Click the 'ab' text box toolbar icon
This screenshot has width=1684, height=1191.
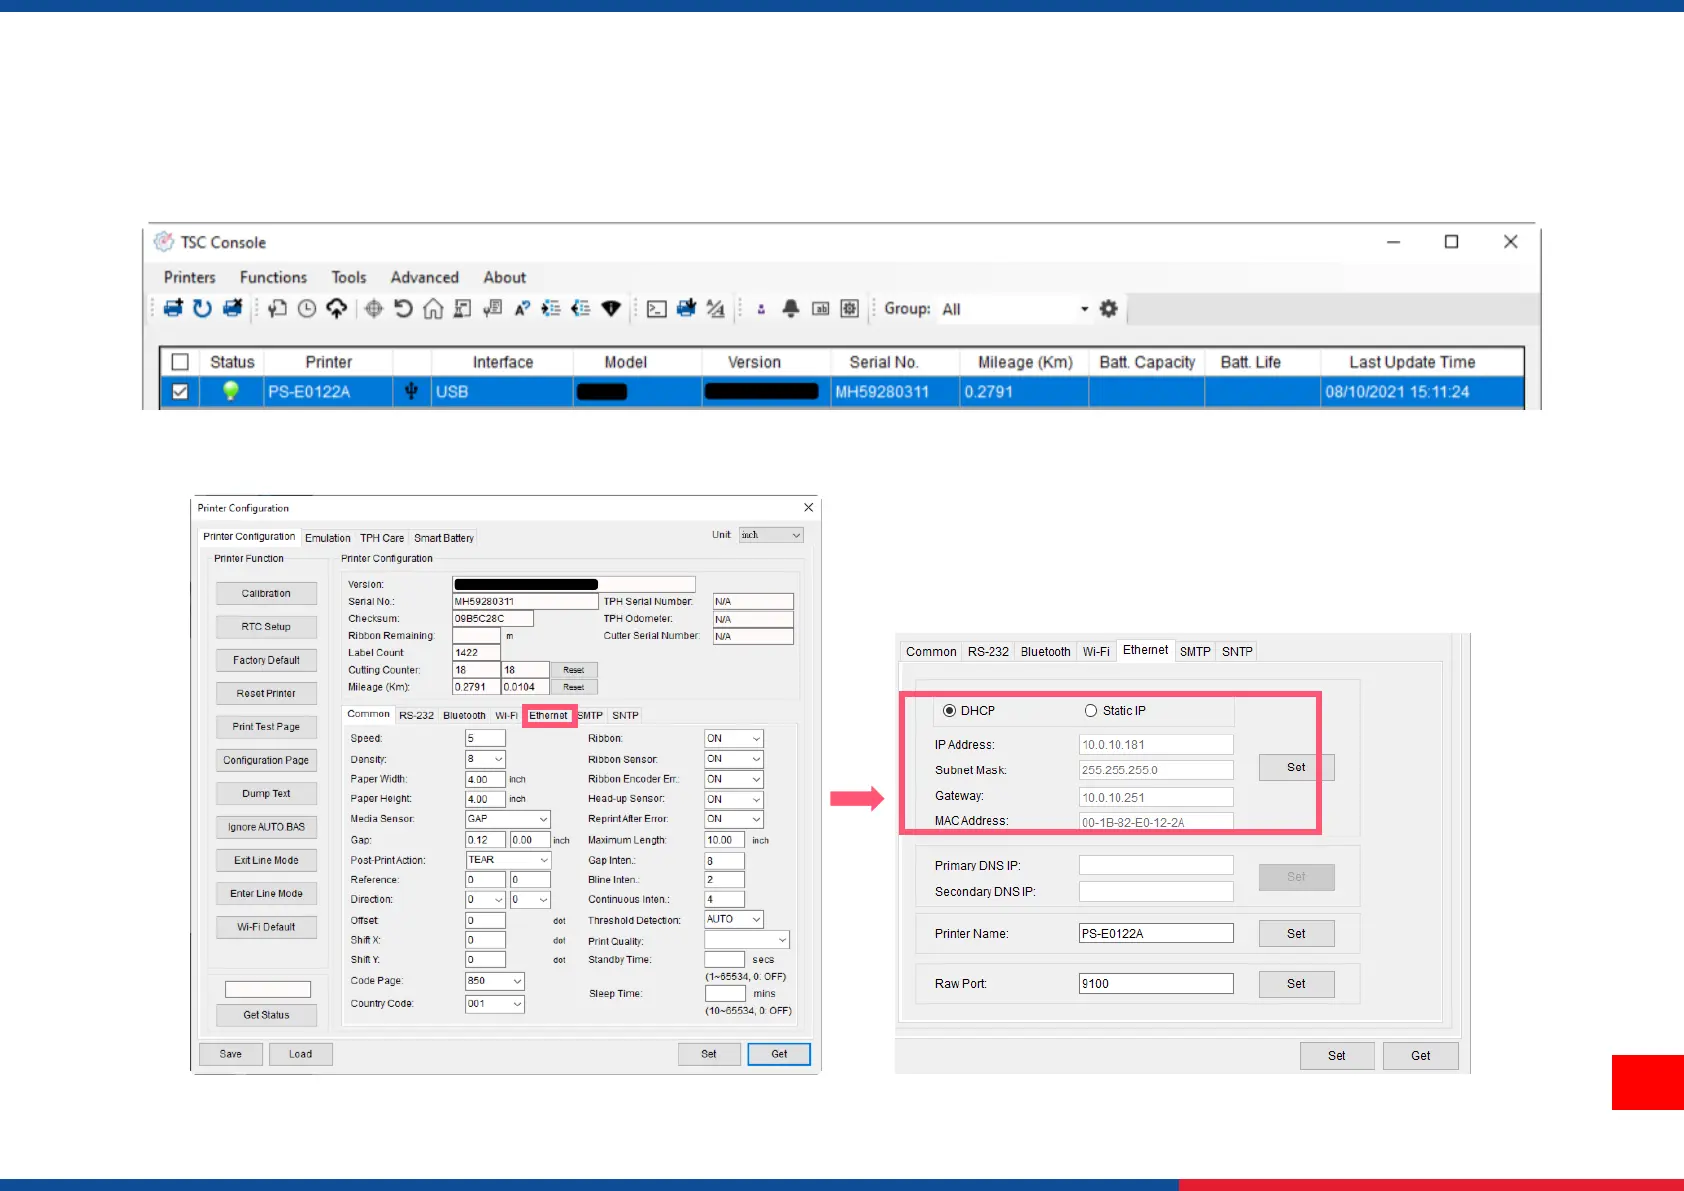click(x=820, y=309)
